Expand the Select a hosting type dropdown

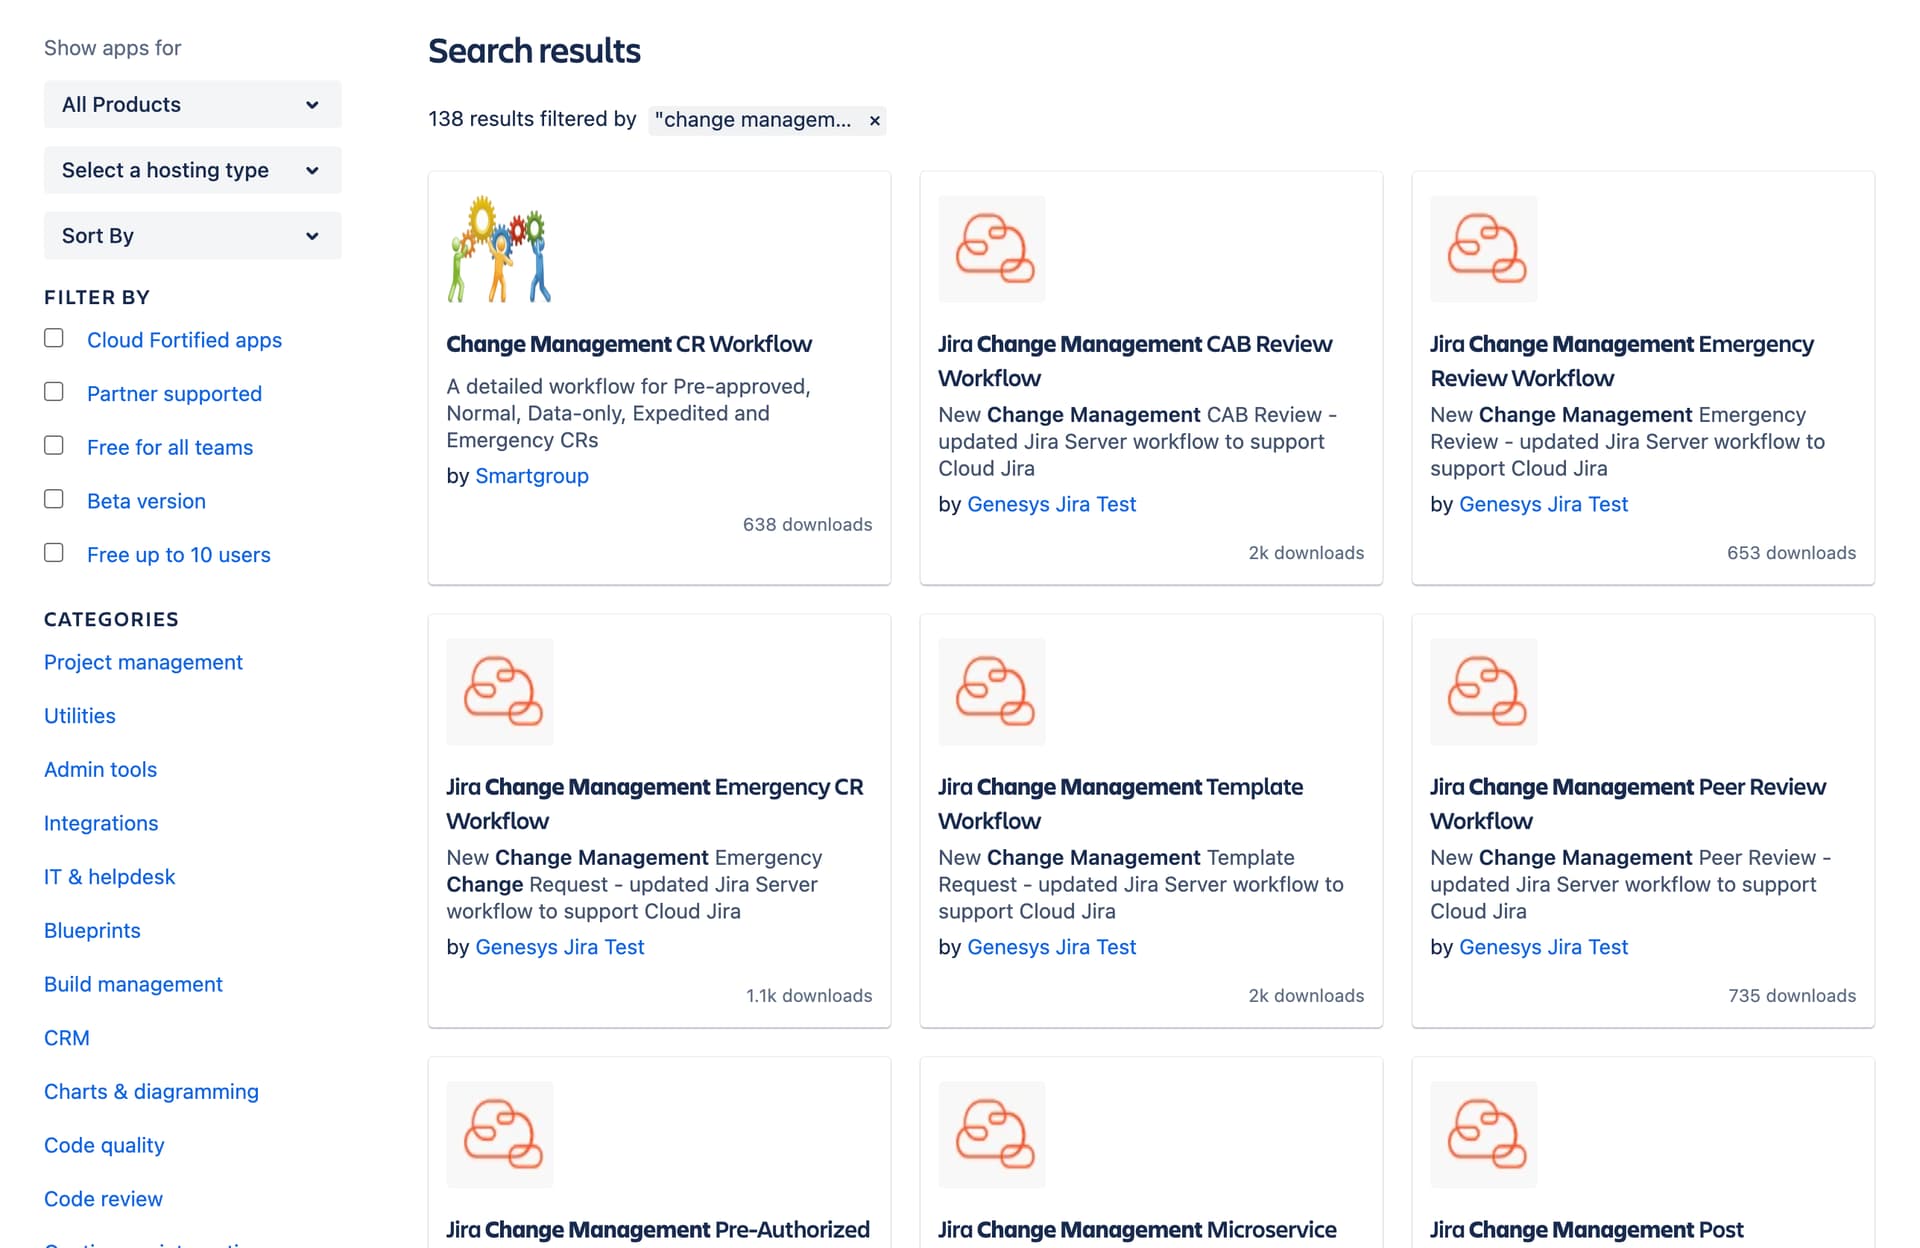[192, 170]
